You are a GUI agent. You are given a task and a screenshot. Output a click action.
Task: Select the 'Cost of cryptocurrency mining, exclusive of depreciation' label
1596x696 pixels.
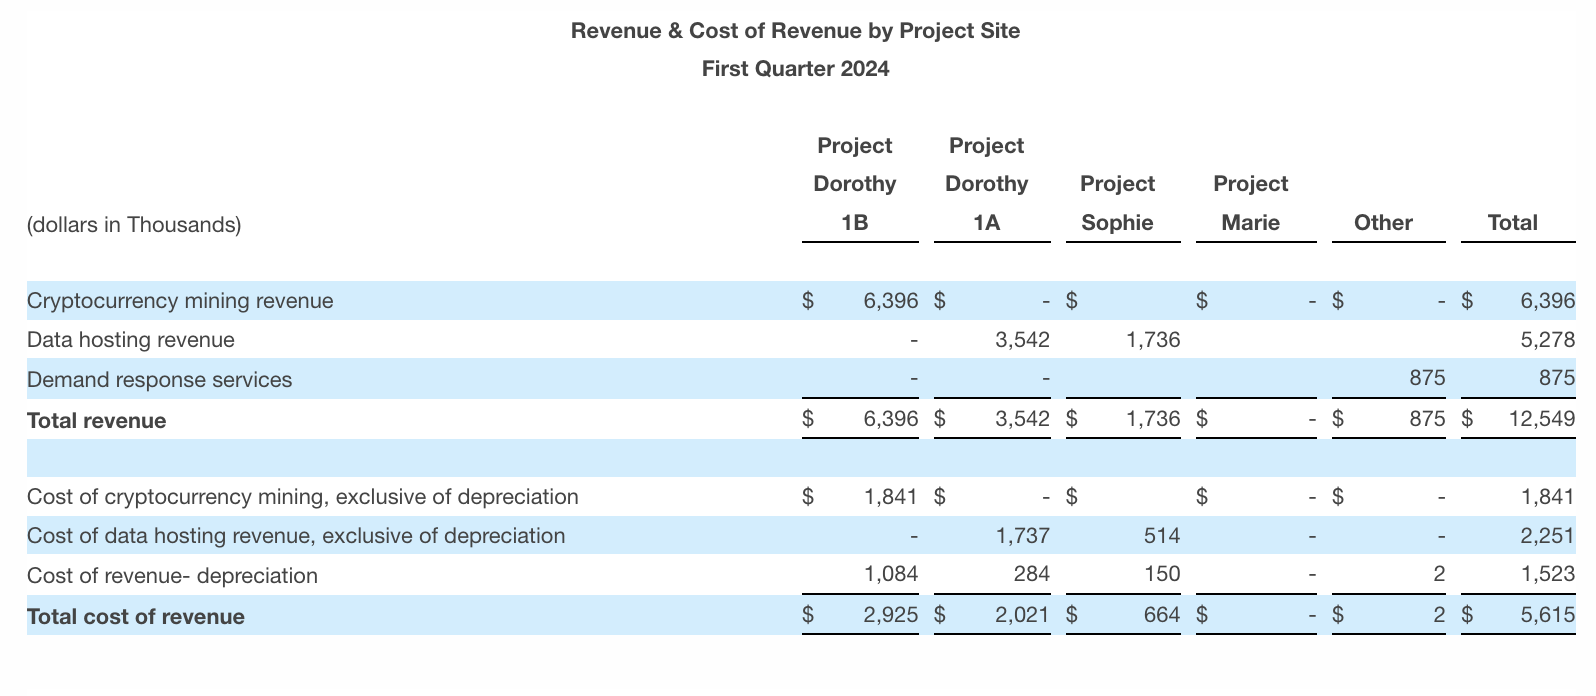(303, 497)
